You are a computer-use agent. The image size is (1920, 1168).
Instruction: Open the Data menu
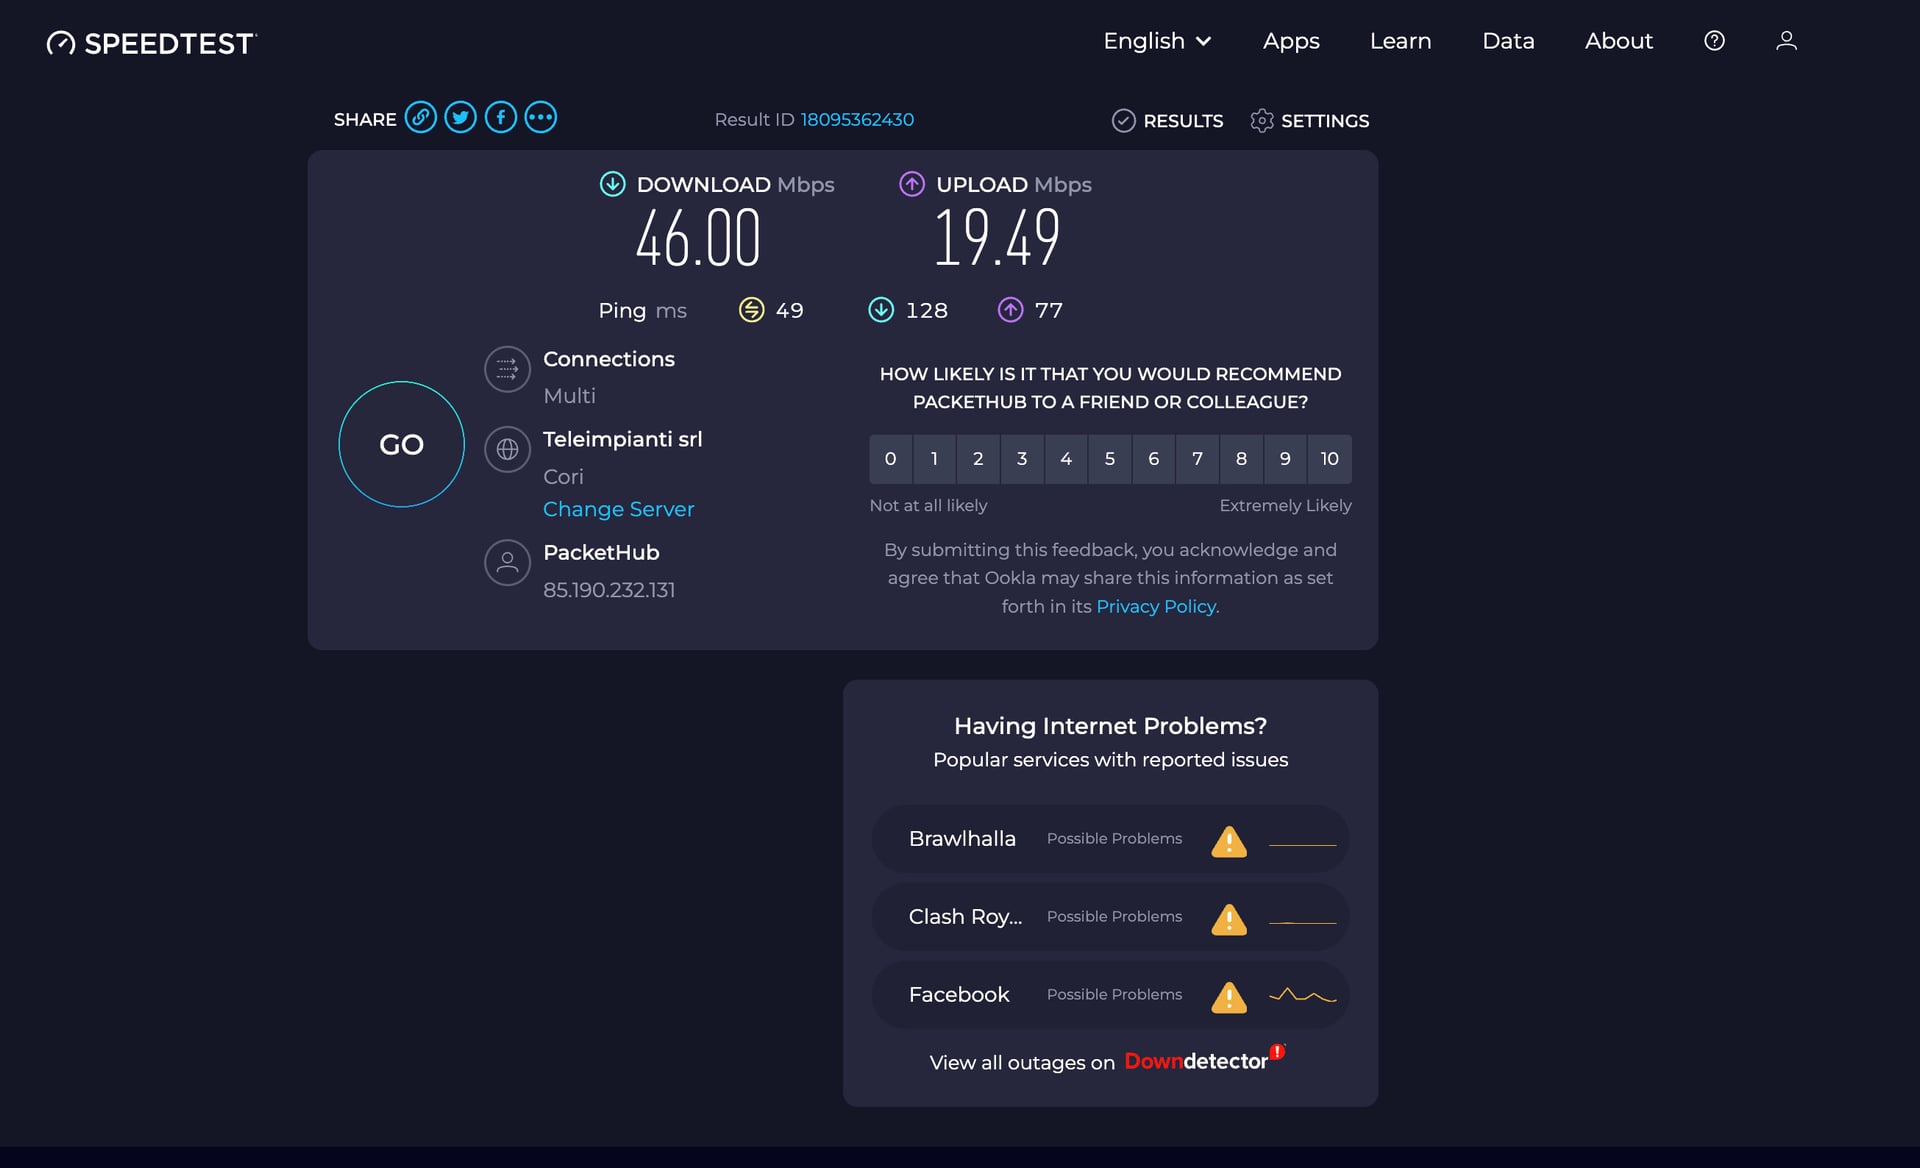[1508, 41]
